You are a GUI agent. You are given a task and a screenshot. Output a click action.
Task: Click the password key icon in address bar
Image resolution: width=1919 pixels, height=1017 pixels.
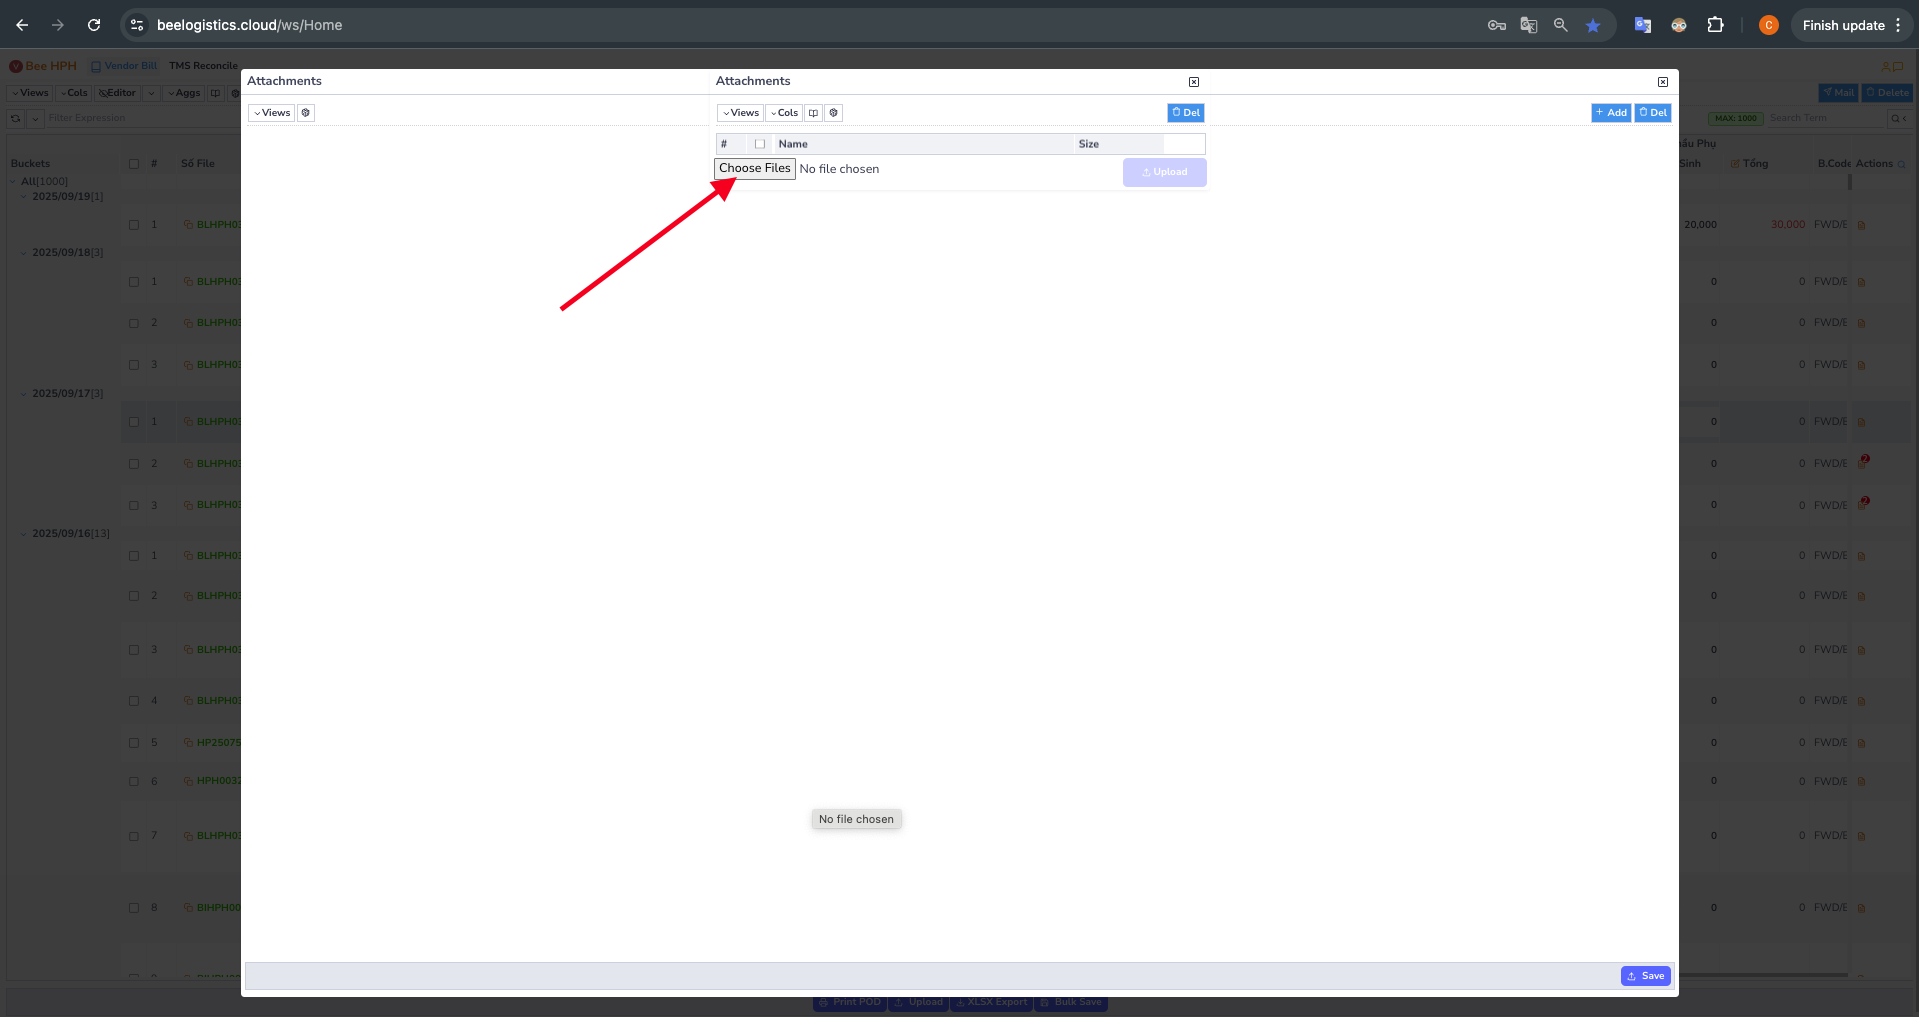click(x=1496, y=25)
